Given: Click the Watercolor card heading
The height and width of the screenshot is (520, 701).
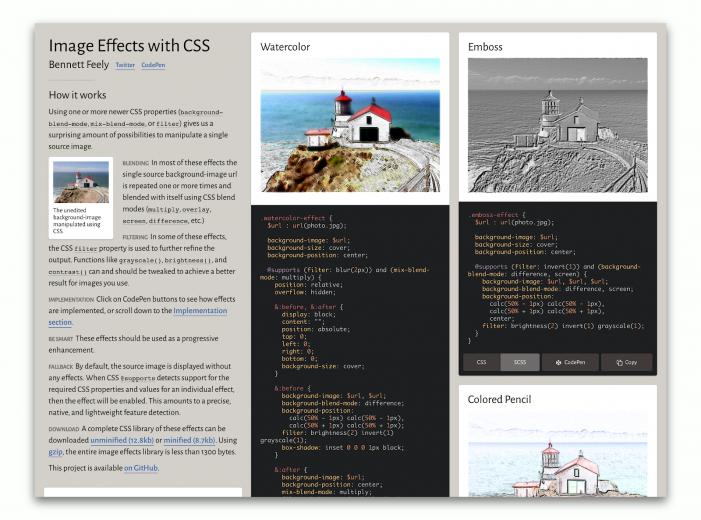Looking at the screenshot, I should [x=285, y=46].
